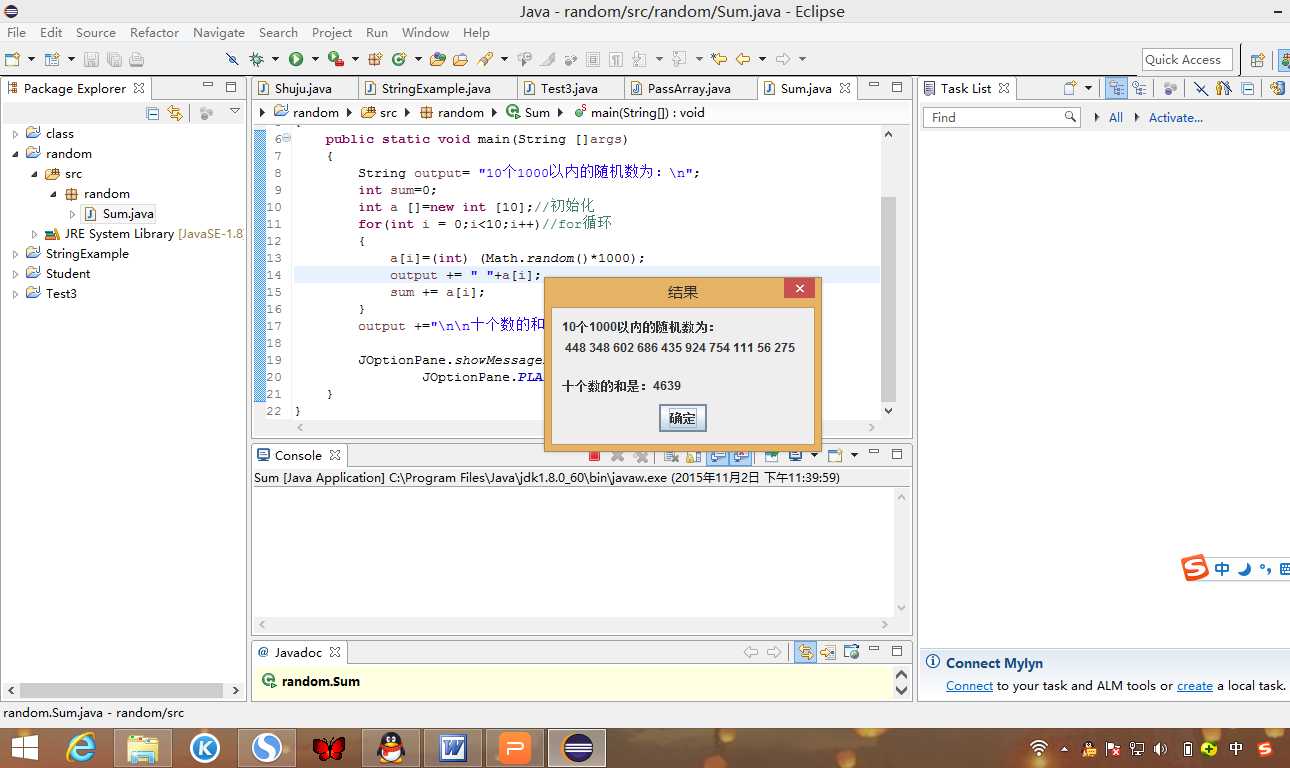Image resolution: width=1290 pixels, height=768 pixels.
Task: Click Collapse All in Package Explorer
Action: pos(153,113)
